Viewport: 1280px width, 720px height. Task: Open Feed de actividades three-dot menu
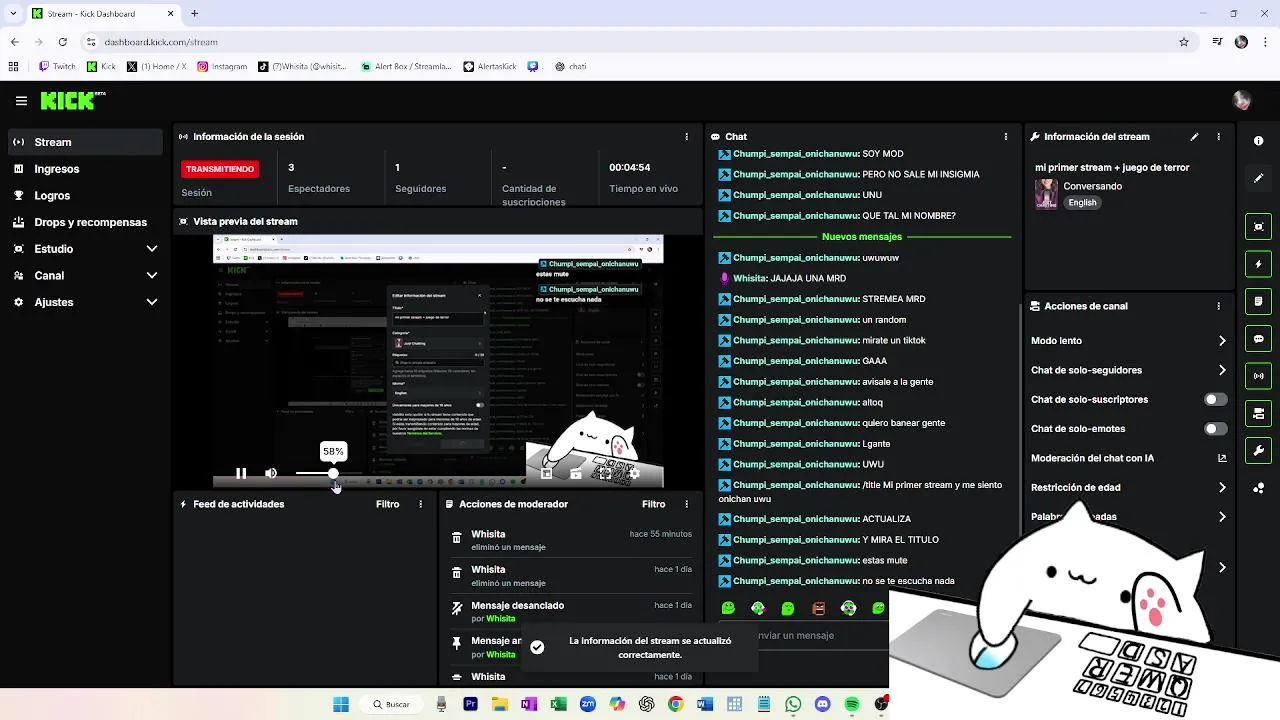[x=420, y=505]
